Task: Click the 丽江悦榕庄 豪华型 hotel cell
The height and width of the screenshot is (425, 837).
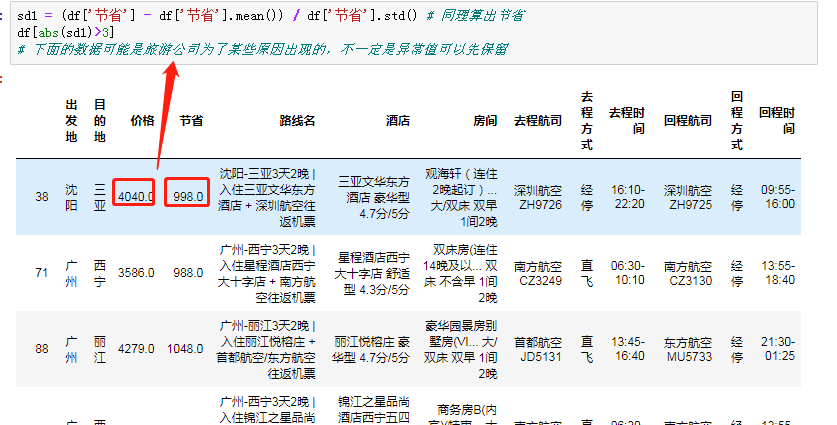Action: tap(371, 349)
